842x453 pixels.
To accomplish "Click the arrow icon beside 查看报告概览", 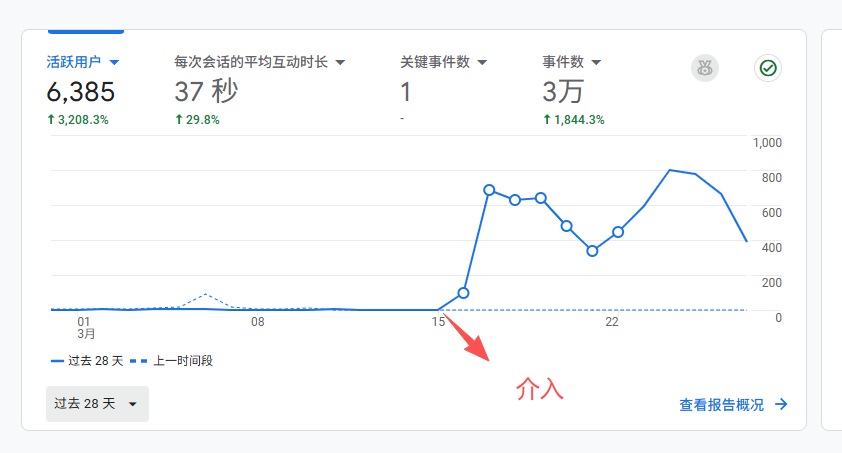I will pyautogui.click(x=782, y=405).
